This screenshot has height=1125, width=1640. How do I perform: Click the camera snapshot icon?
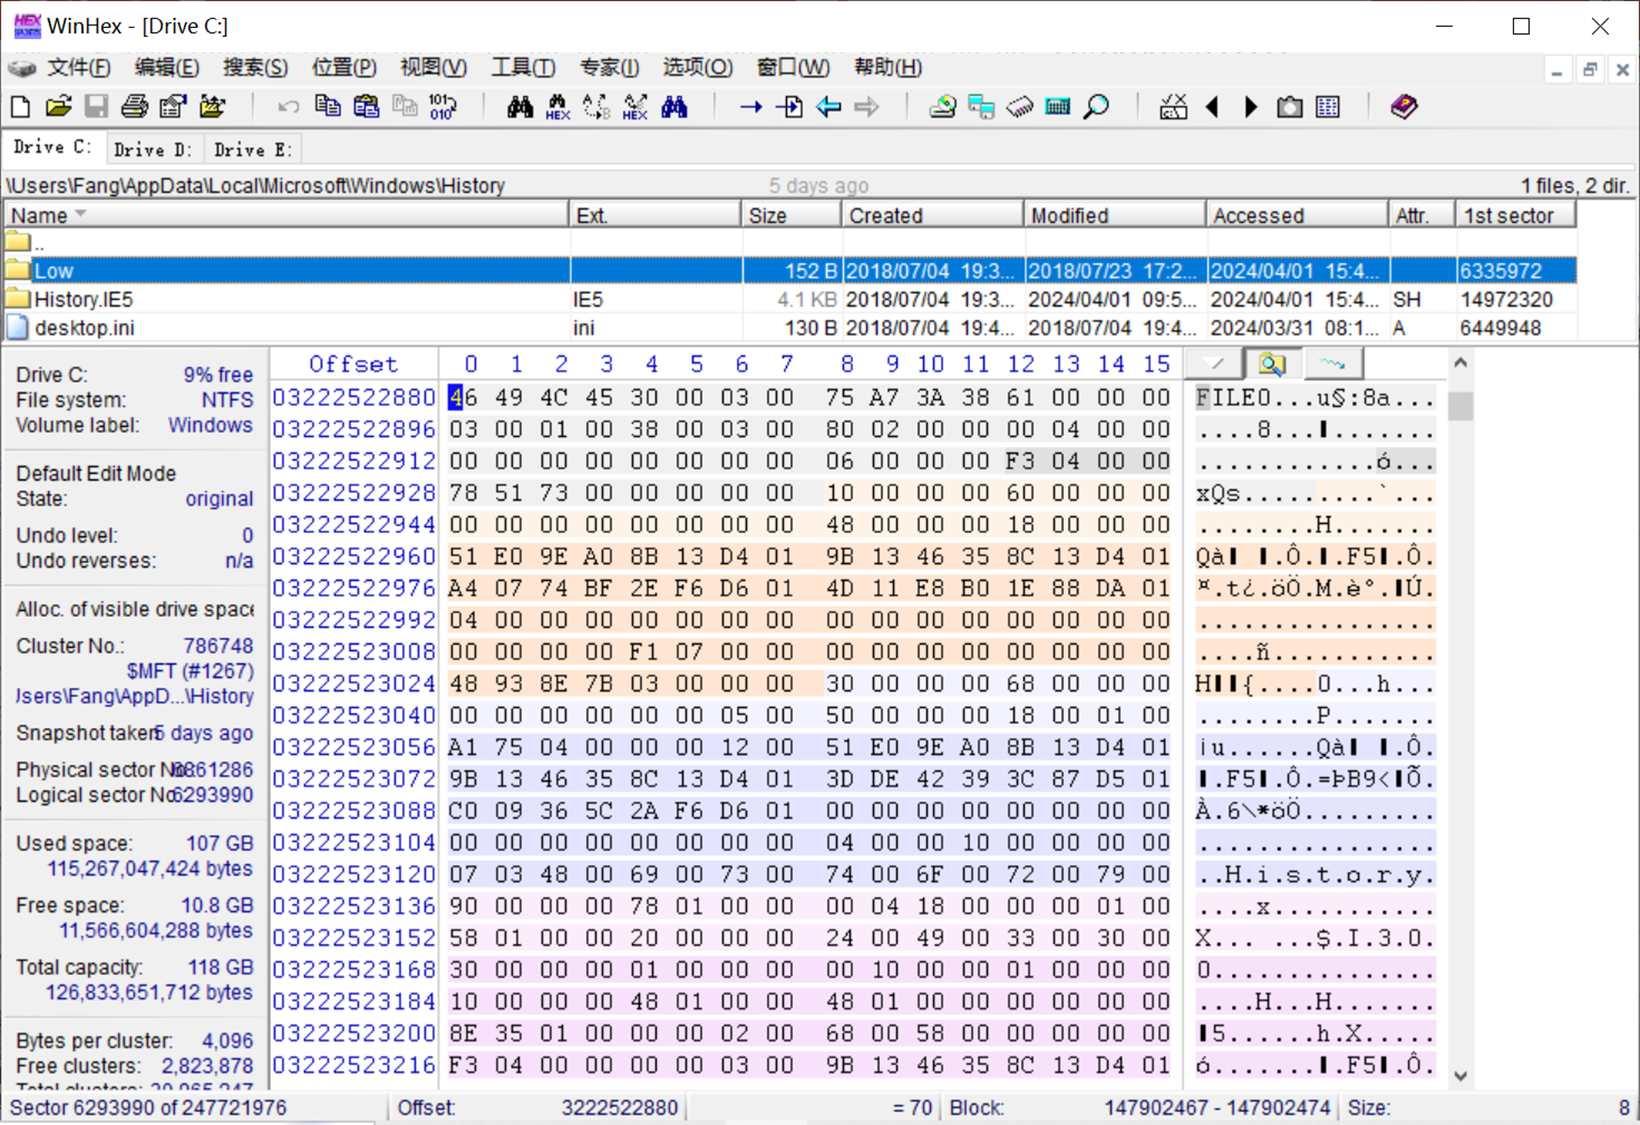click(1290, 106)
